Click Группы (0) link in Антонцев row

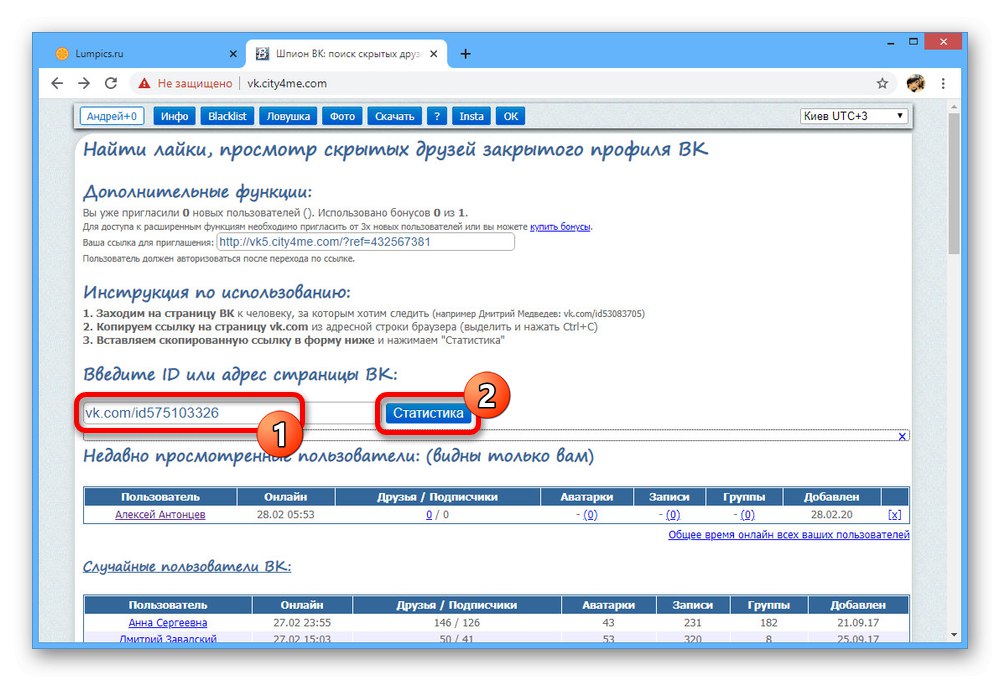pyautogui.click(x=747, y=515)
